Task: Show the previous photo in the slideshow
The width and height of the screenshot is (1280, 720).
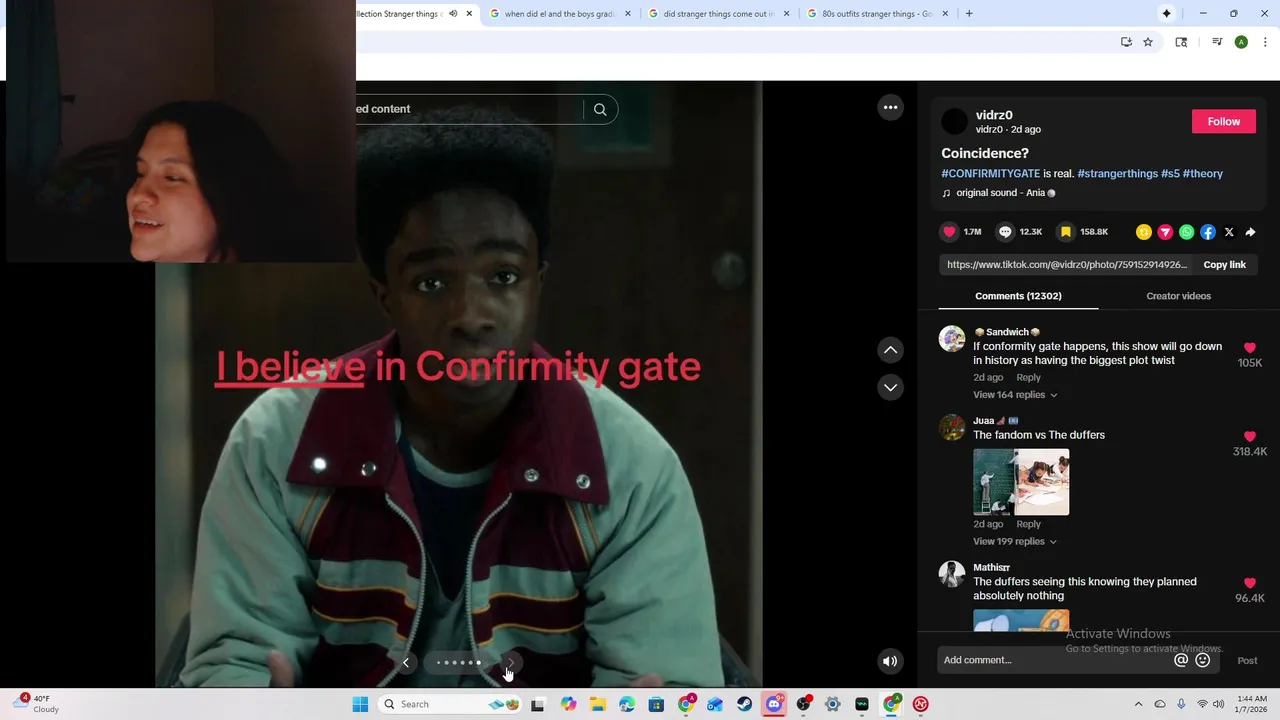Action: click(406, 662)
